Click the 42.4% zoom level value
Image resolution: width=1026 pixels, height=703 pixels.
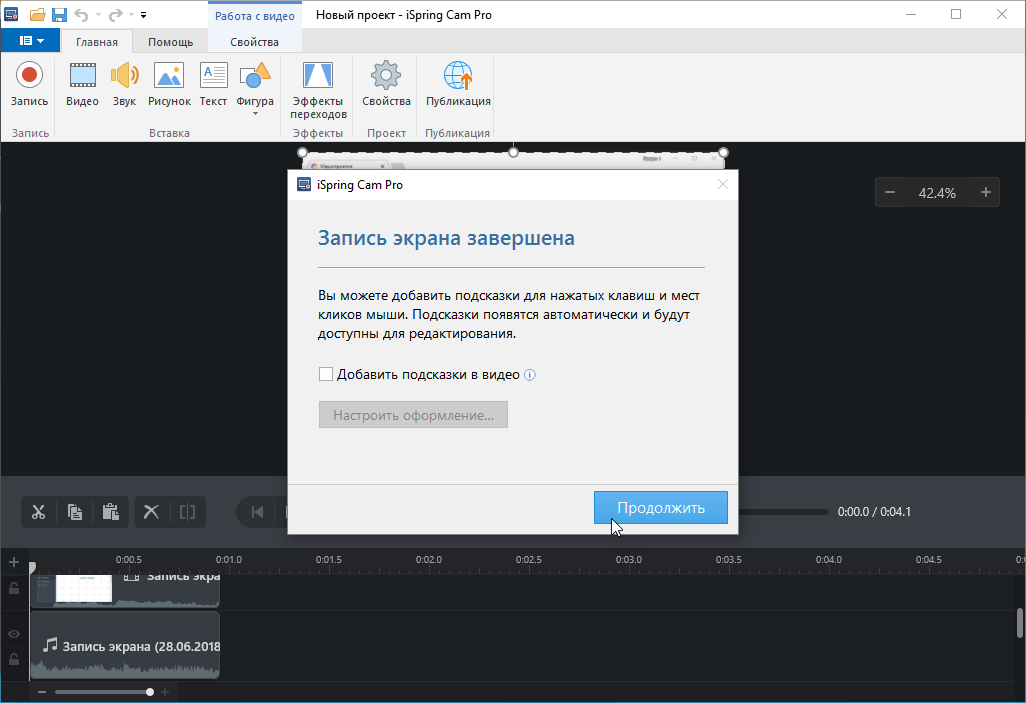pos(937,193)
